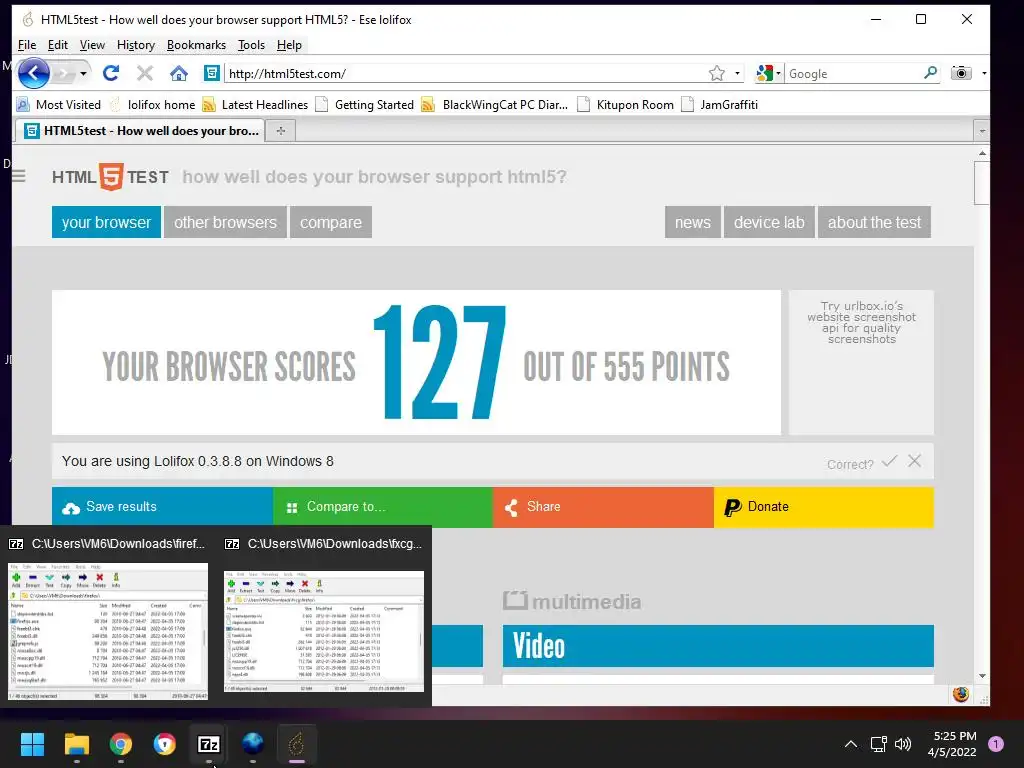Viewport: 1024px width, 768px height.
Task: Open the BlackWingCat PC Diary bookmark
Action: point(495,104)
